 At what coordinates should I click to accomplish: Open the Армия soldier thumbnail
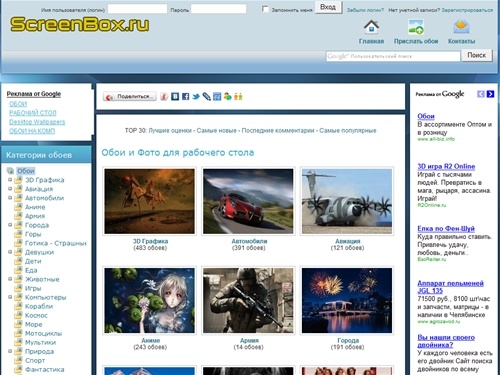248,300
